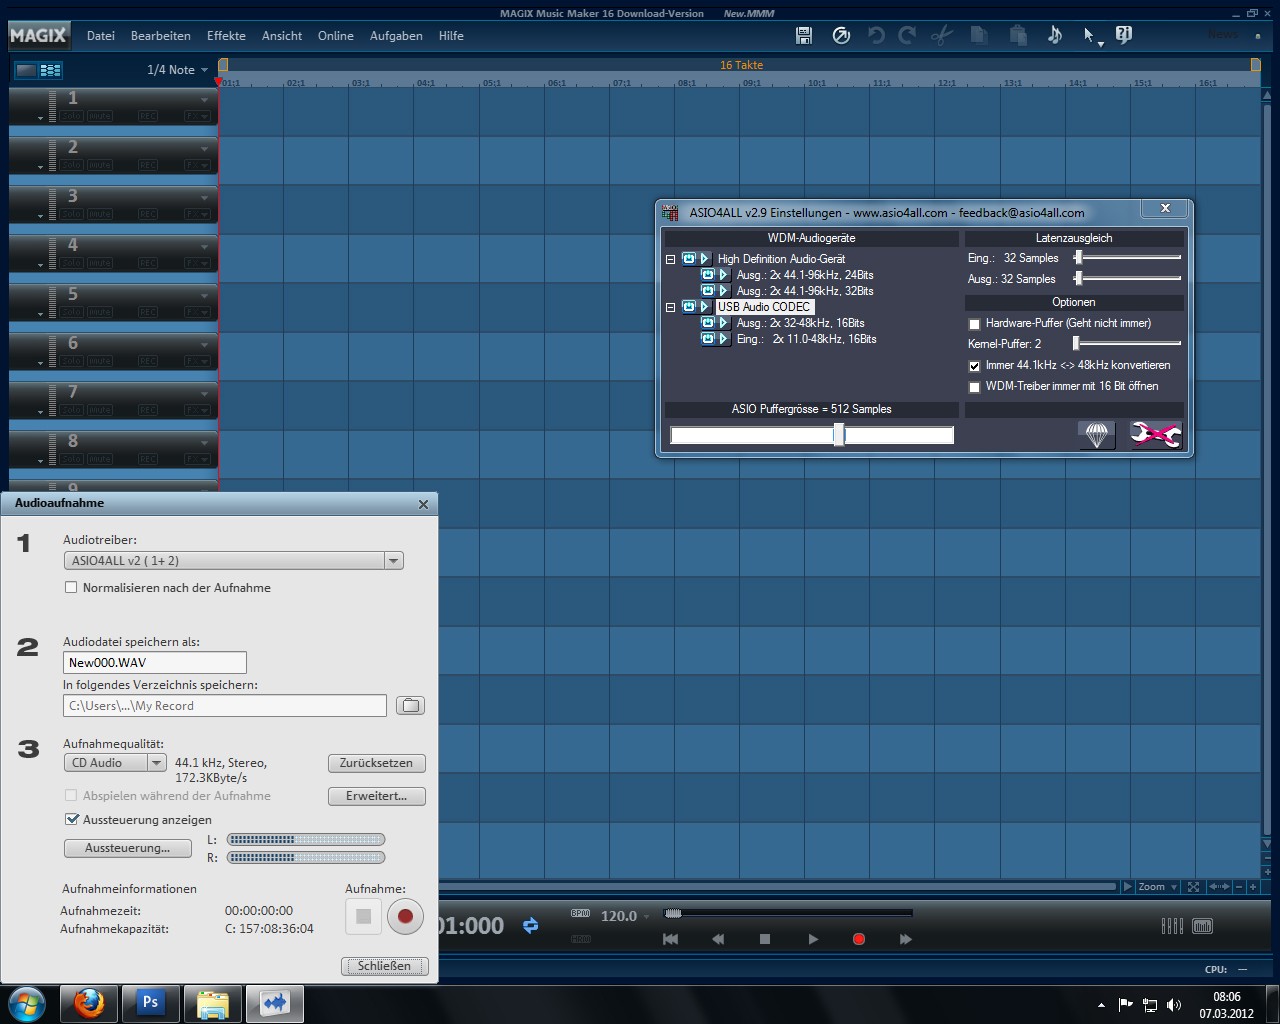The height and width of the screenshot is (1024, 1280).
Task: Open the mixer icon in the transport bar
Action: [1172, 926]
